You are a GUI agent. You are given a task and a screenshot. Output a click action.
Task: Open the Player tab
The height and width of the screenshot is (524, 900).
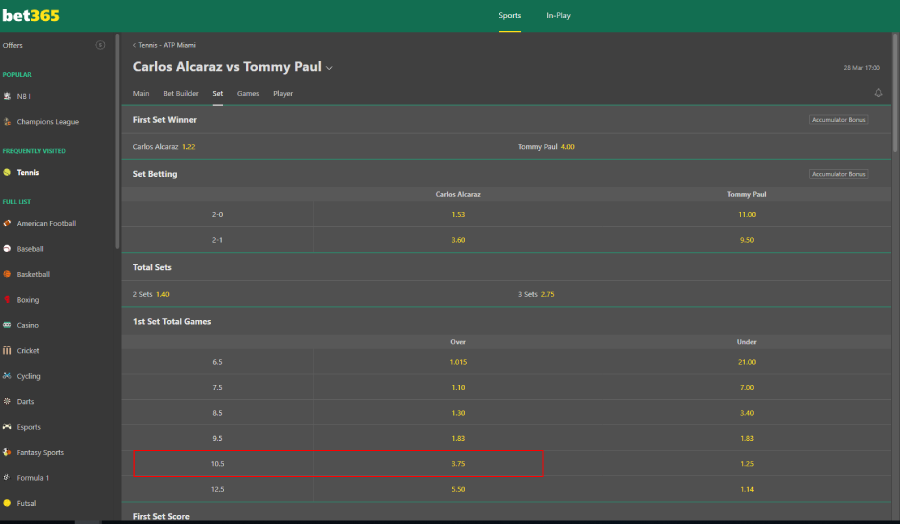click(283, 94)
